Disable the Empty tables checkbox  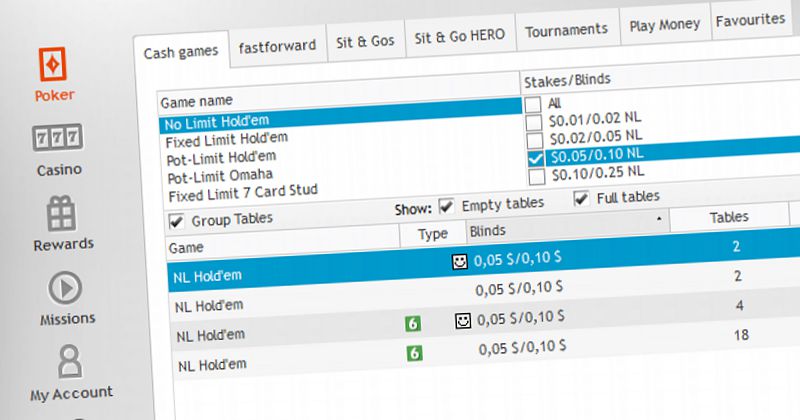446,205
